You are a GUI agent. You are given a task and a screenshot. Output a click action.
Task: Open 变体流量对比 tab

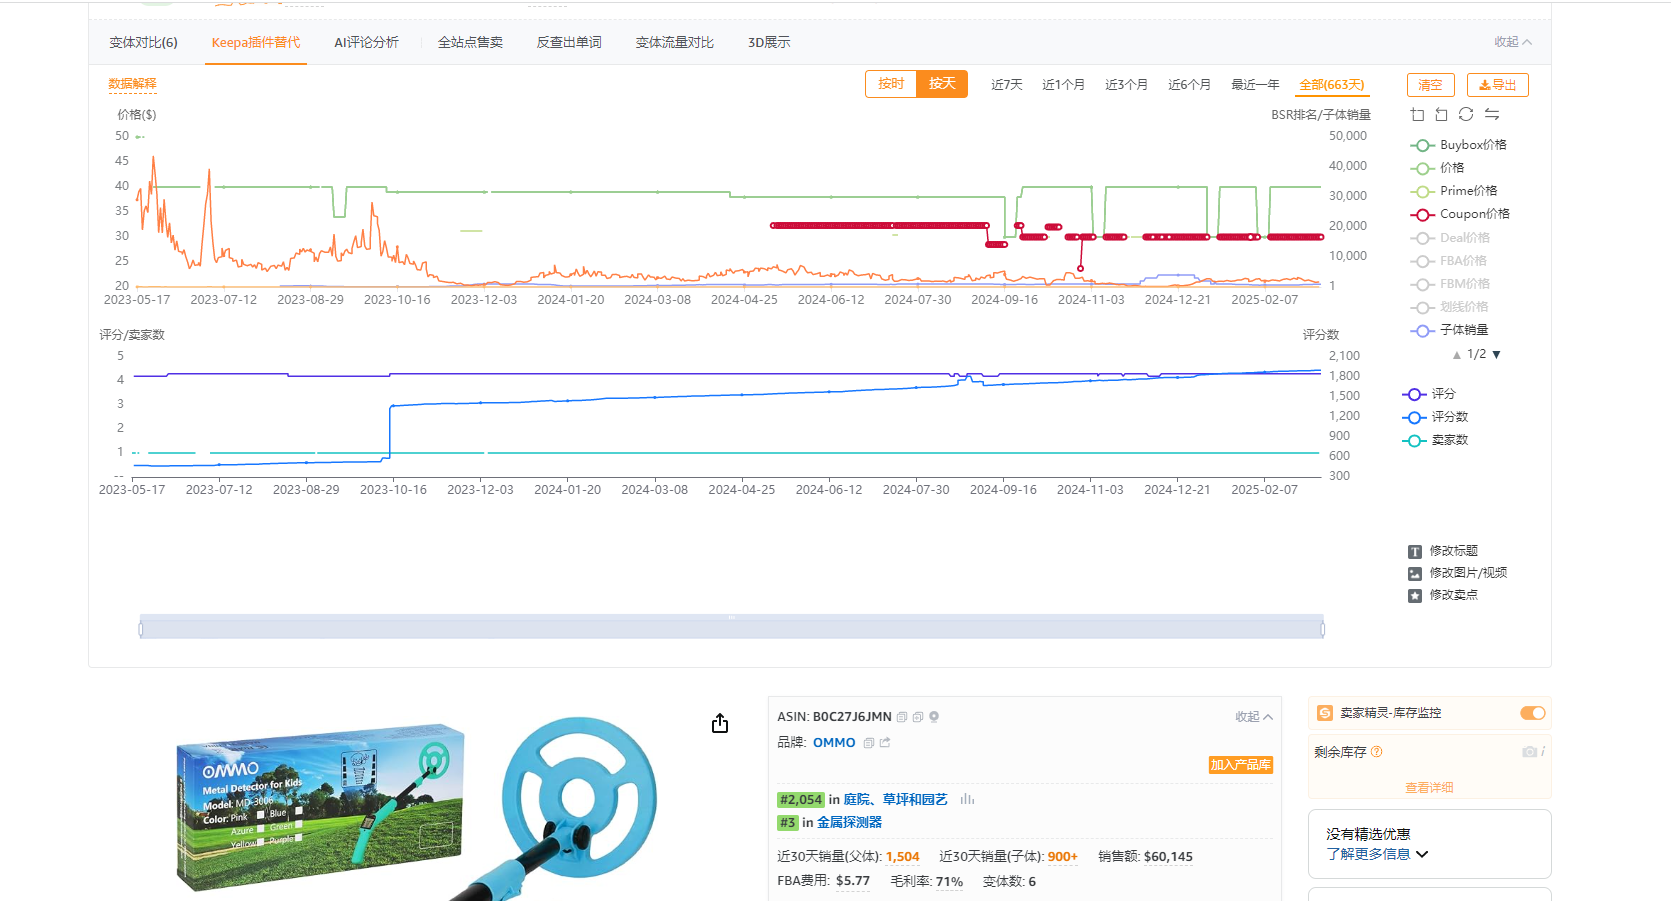[x=675, y=42]
